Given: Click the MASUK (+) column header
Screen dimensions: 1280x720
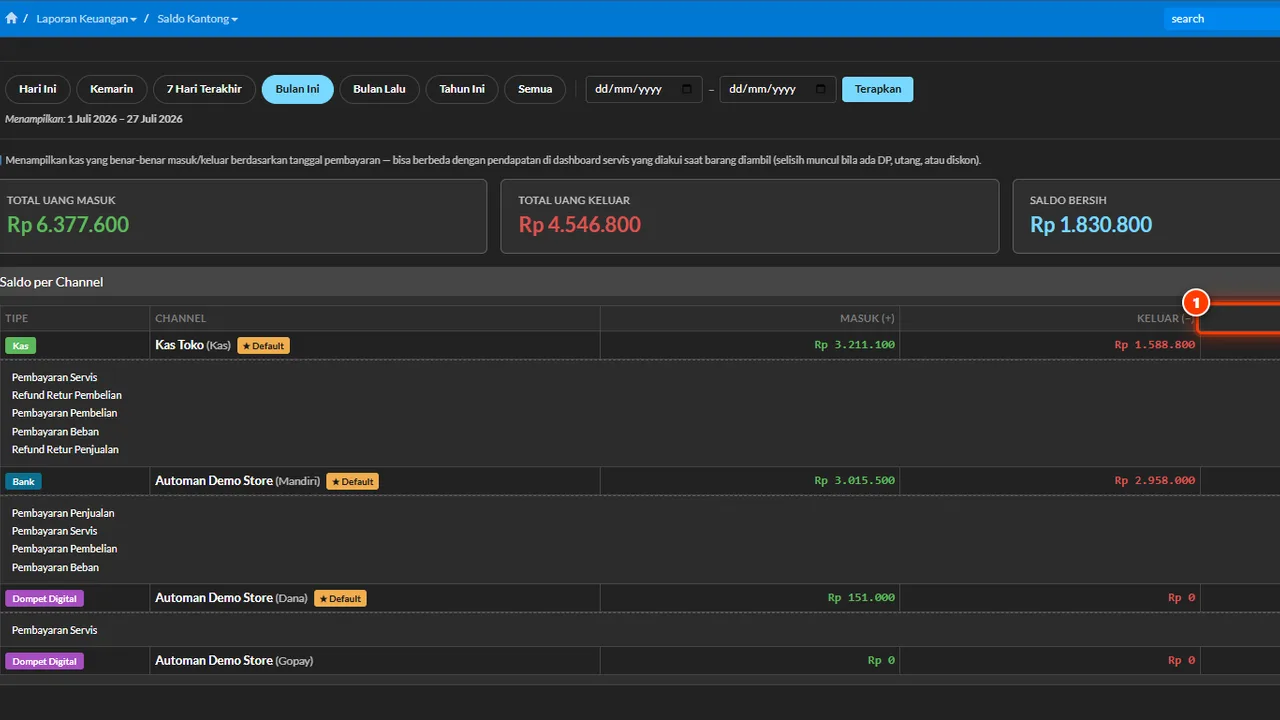Looking at the screenshot, I should [x=750, y=318].
